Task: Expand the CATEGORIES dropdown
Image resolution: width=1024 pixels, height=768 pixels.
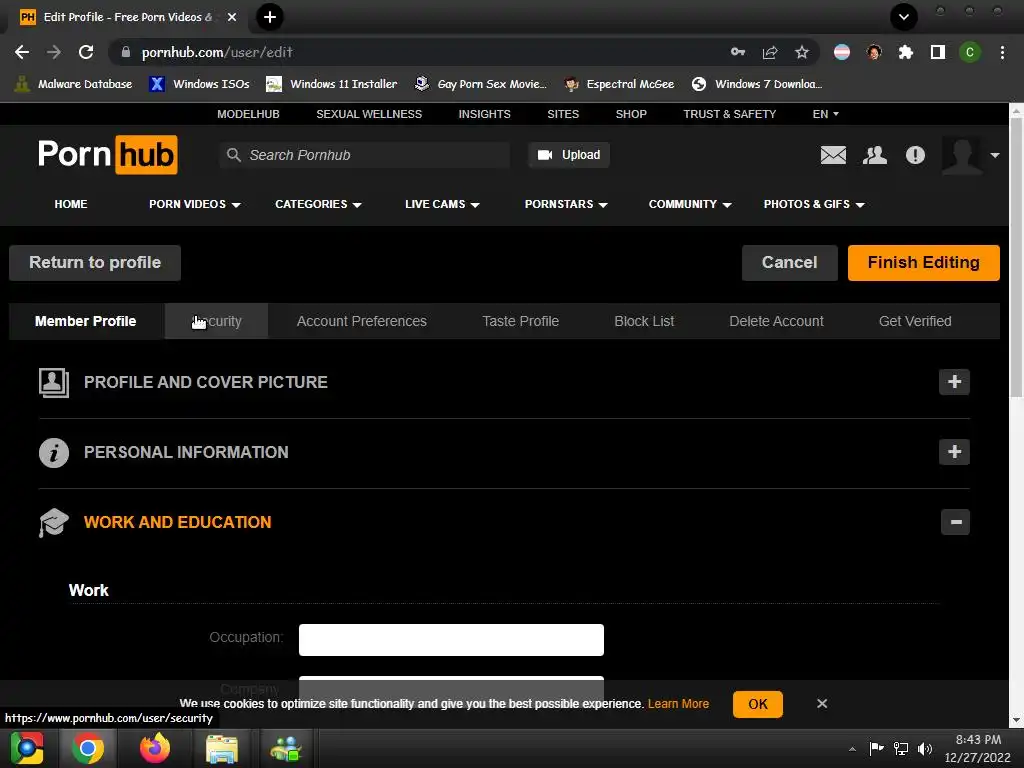Action: [x=318, y=204]
